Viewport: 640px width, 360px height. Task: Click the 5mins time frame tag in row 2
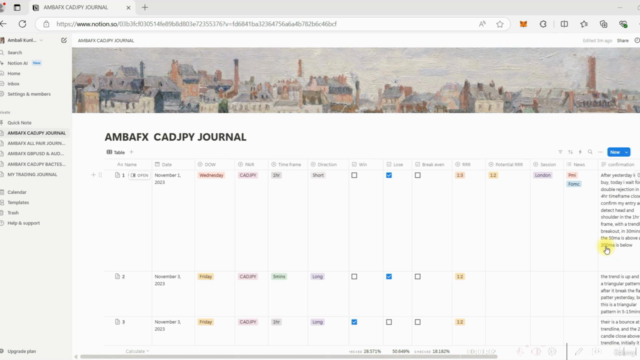pos(279,277)
